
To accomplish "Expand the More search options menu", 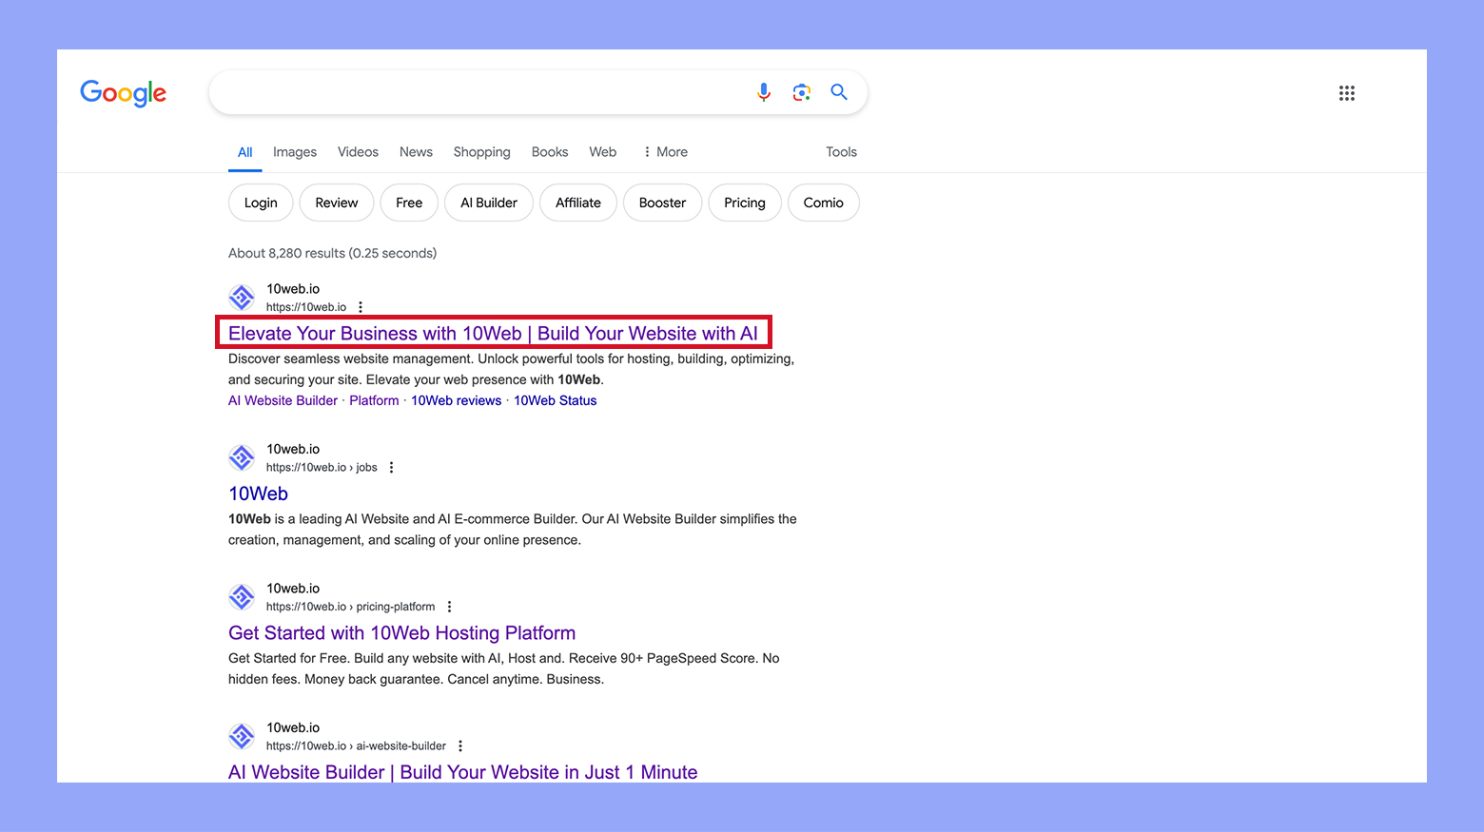I will [x=664, y=151].
